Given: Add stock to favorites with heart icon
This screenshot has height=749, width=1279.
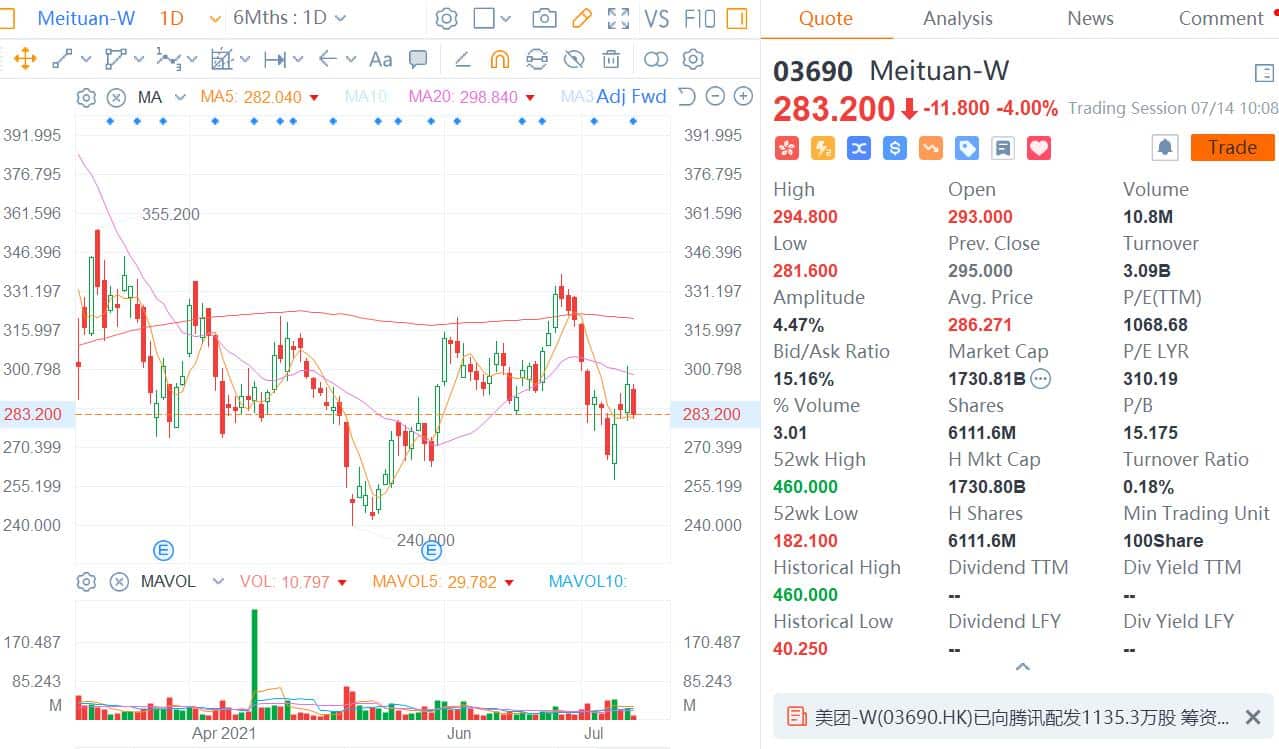Looking at the screenshot, I should [x=1039, y=148].
